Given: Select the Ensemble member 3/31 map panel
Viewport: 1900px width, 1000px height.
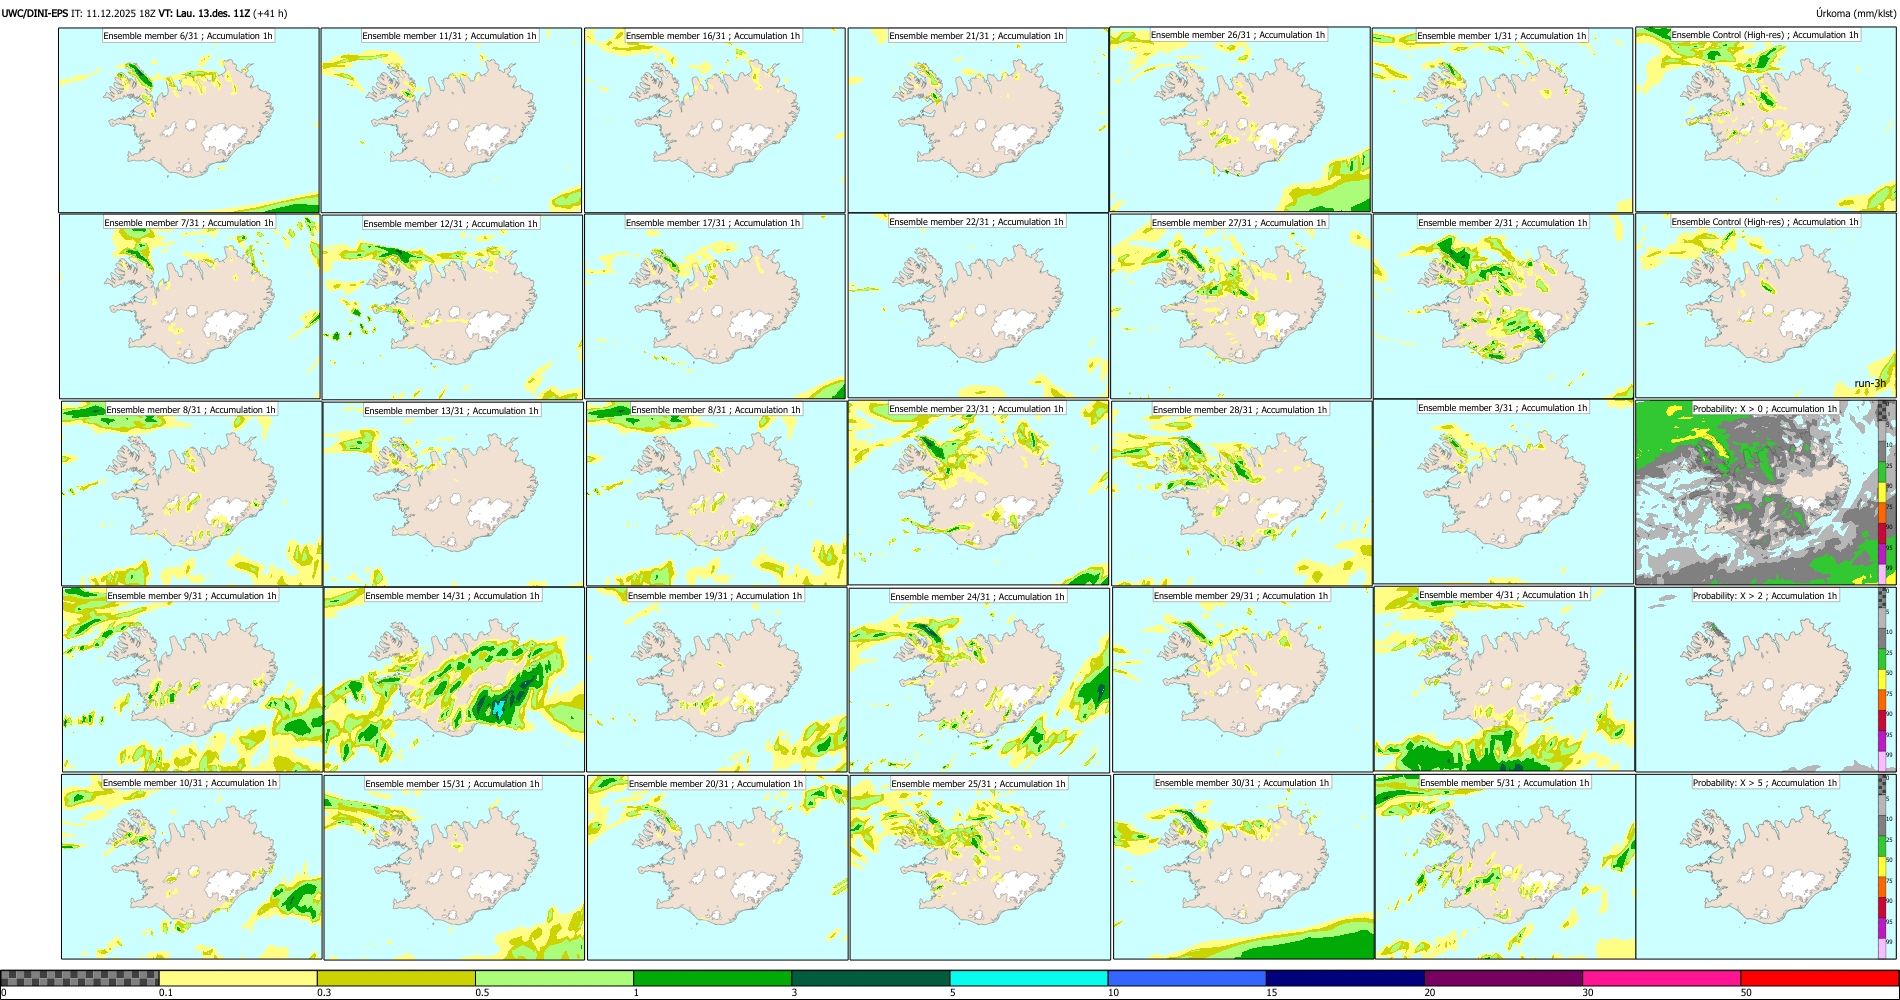Looking at the screenshot, I should click(1504, 492).
